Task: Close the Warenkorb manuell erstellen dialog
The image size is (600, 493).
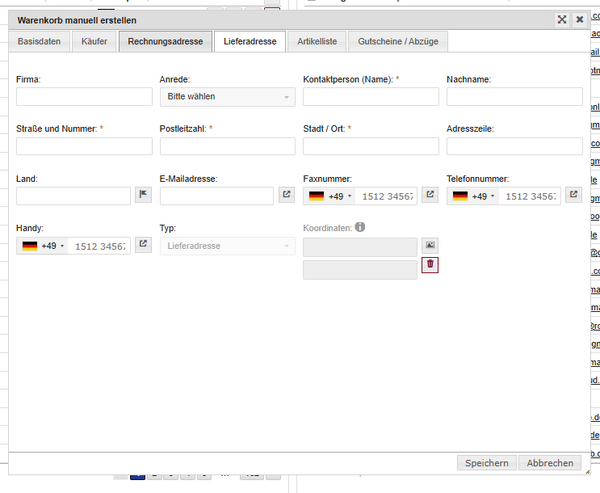Action: [580, 20]
